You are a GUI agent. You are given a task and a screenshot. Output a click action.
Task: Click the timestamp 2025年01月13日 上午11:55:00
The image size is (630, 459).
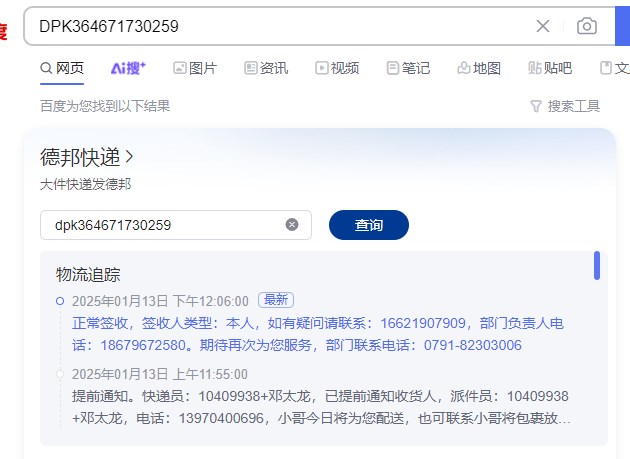tap(160, 374)
